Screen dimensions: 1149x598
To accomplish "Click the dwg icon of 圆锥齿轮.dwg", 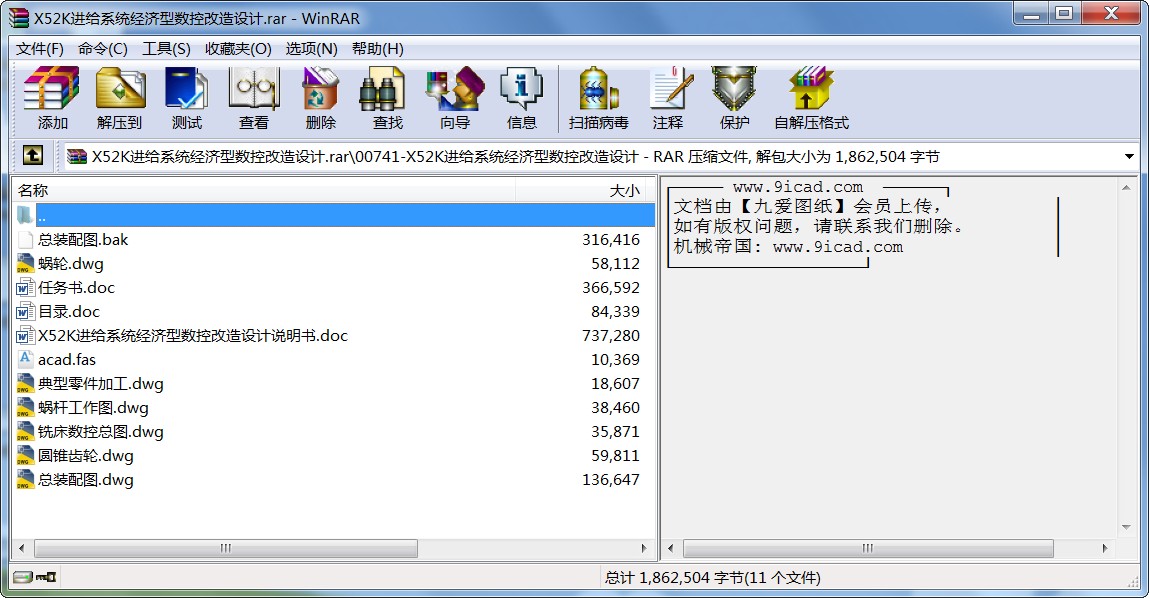I will [x=25, y=456].
